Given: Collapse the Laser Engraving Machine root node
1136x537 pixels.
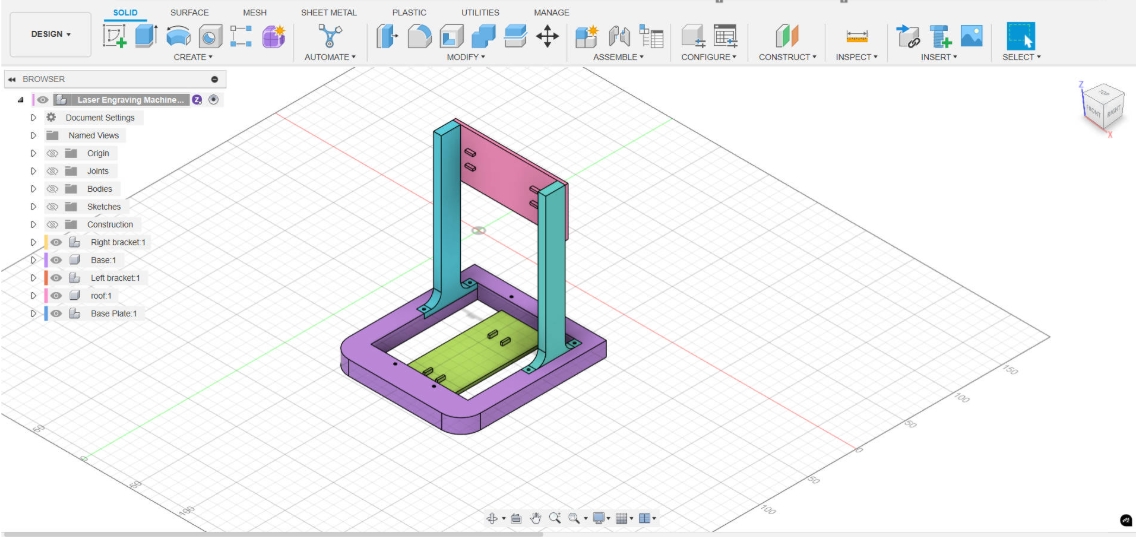Looking at the screenshot, I should click(x=20, y=100).
